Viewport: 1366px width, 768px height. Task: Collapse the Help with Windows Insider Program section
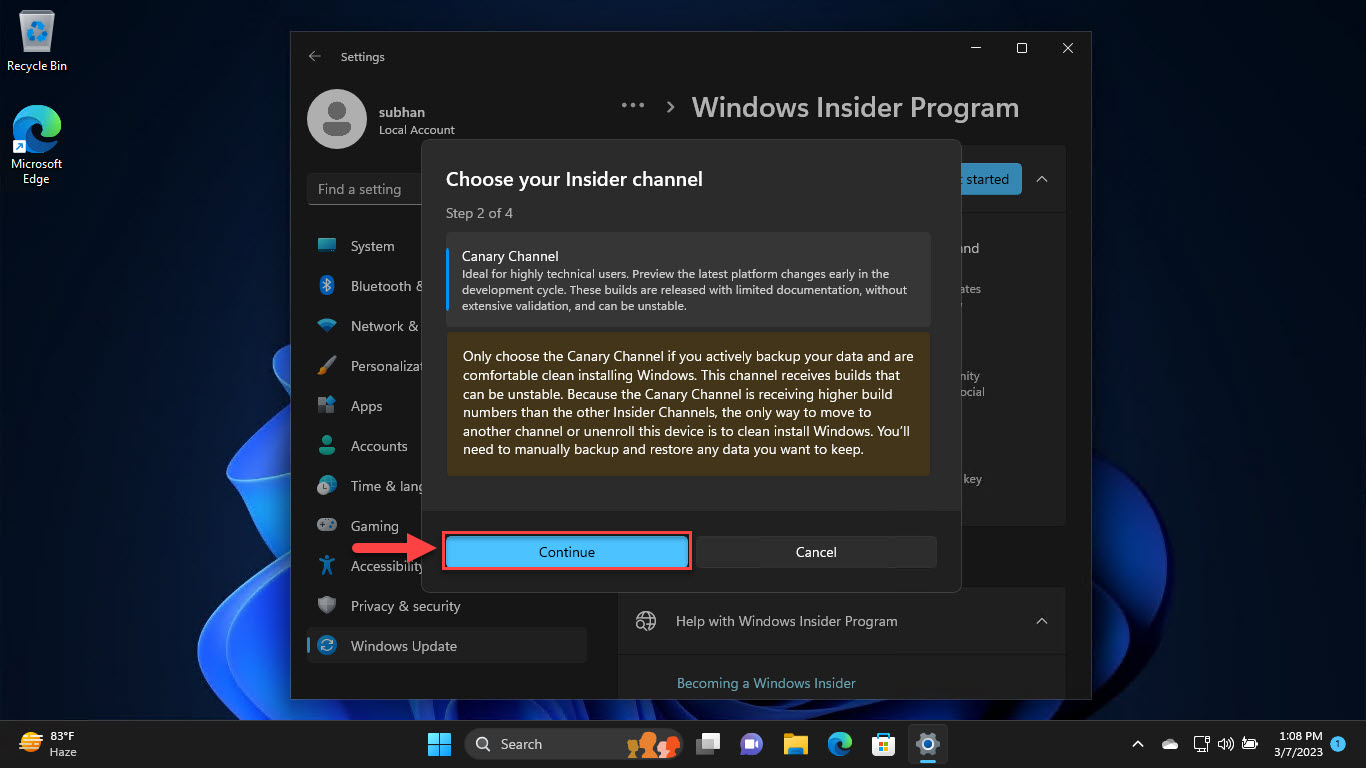pyautogui.click(x=1042, y=620)
